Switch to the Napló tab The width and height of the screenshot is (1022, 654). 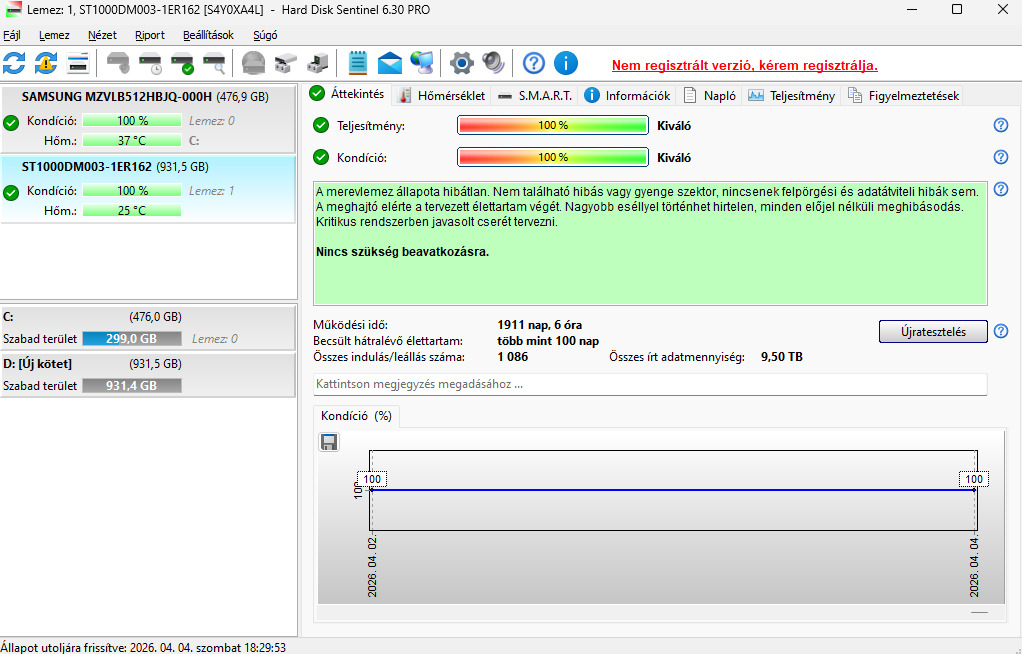point(710,96)
